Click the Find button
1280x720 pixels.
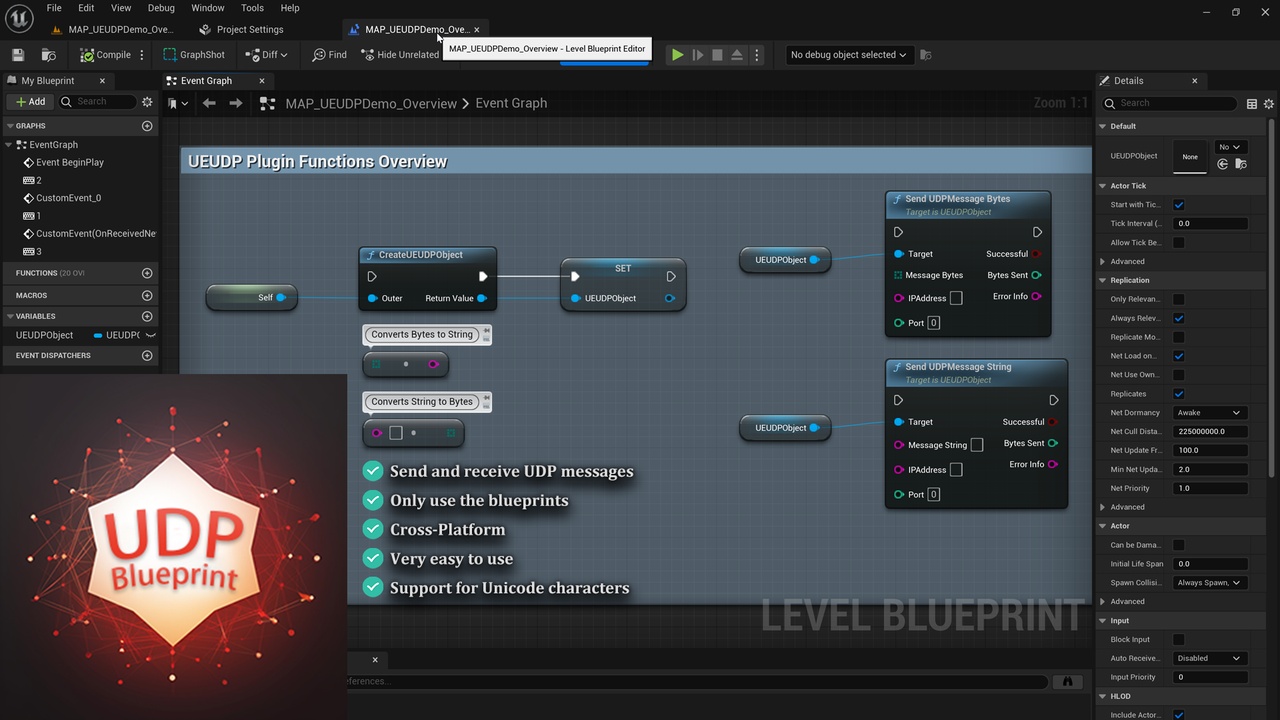pos(329,55)
